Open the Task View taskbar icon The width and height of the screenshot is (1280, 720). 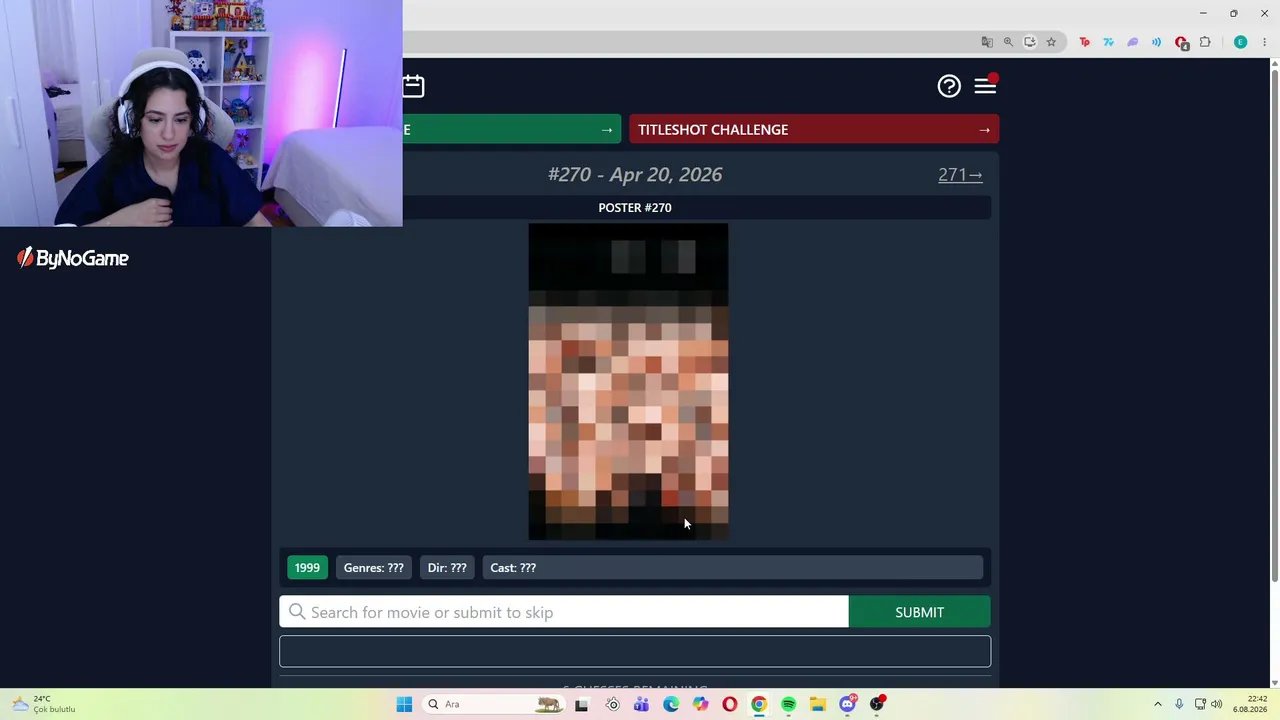tap(582, 704)
